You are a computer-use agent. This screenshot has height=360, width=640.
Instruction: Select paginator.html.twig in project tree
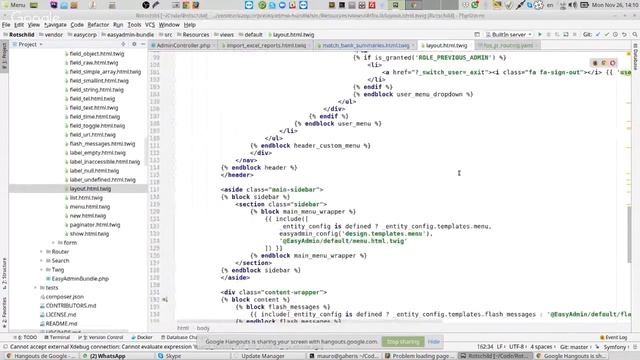click(95, 224)
